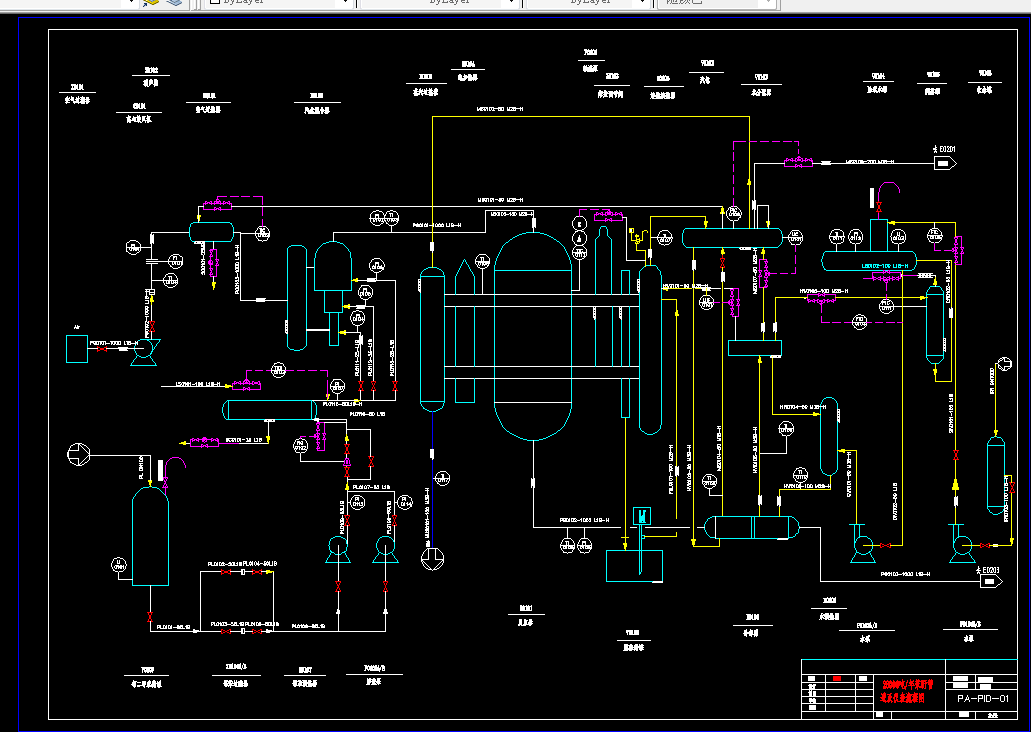This screenshot has width=1031, height=732.
Task: Click the tall narrow vessel at far right
Action: click(x=996, y=475)
